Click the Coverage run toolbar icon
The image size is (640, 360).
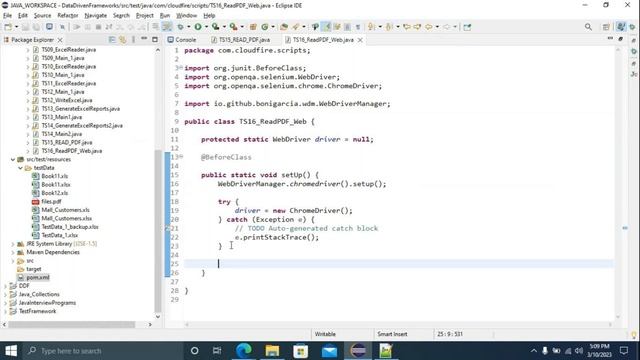[x=216, y=27]
